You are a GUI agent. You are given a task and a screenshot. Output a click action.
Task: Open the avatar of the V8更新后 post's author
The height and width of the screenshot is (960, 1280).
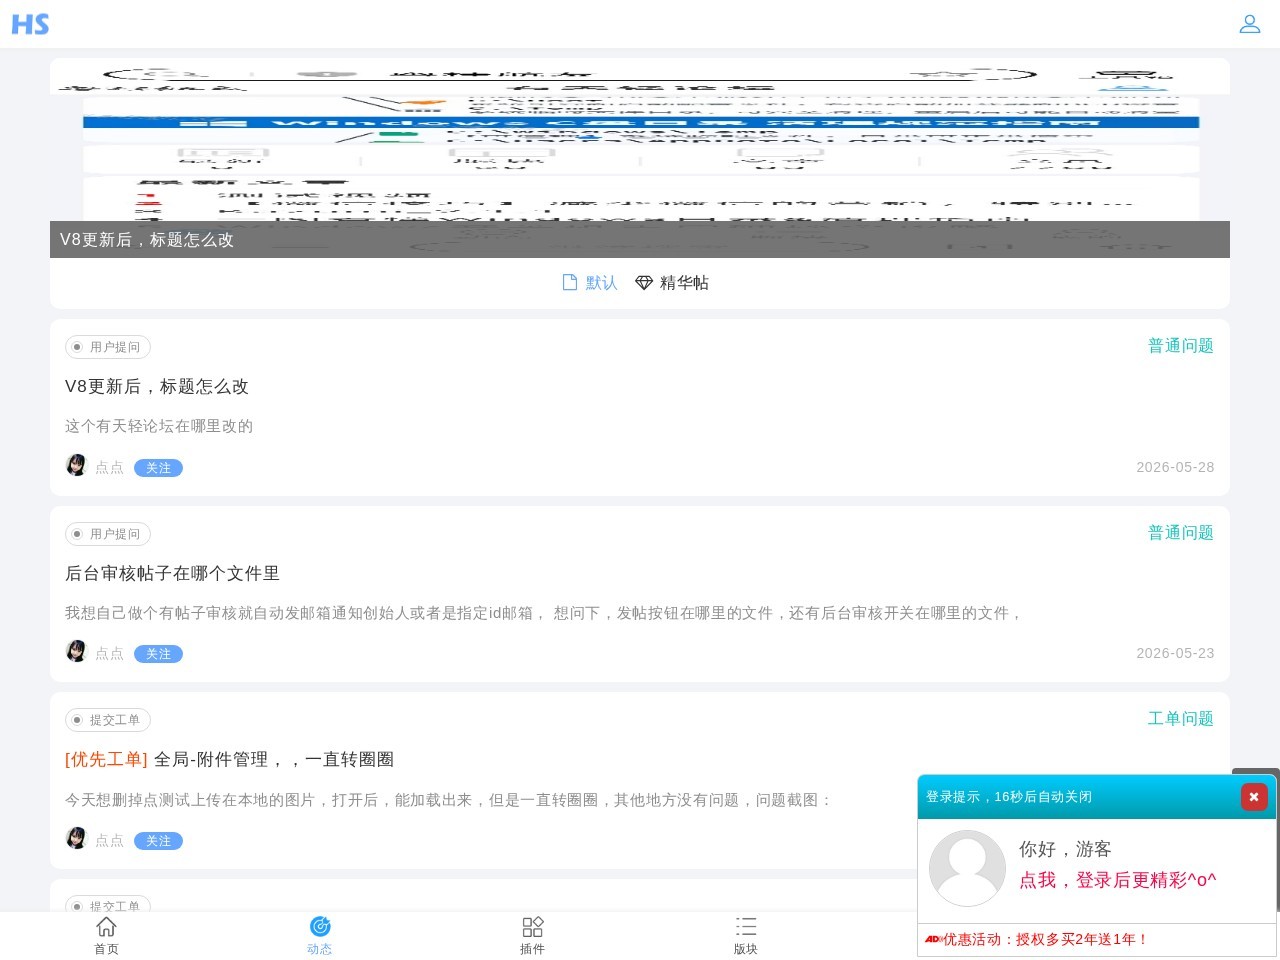click(x=77, y=465)
